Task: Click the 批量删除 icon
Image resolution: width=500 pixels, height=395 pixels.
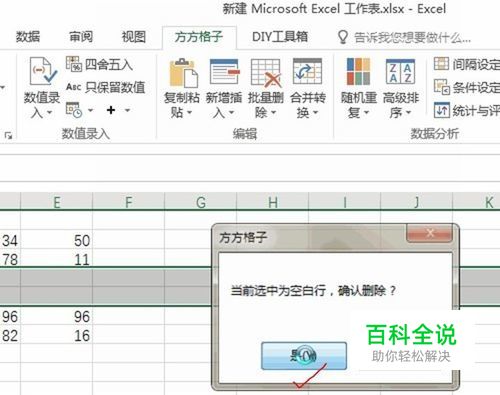Action: pos(265,73)
